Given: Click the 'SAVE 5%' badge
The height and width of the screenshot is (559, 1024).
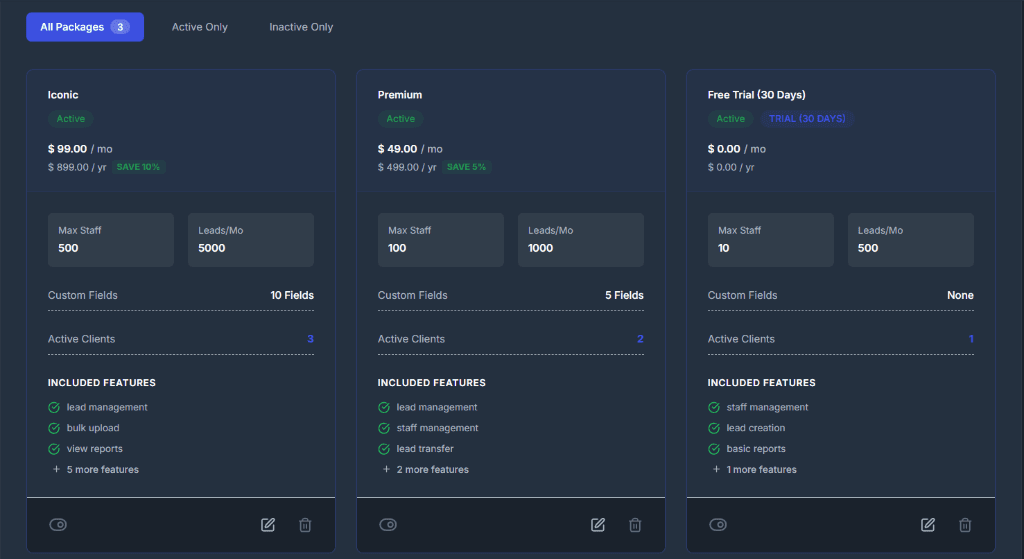Looking at the screenshot, I should coord(466,167).
